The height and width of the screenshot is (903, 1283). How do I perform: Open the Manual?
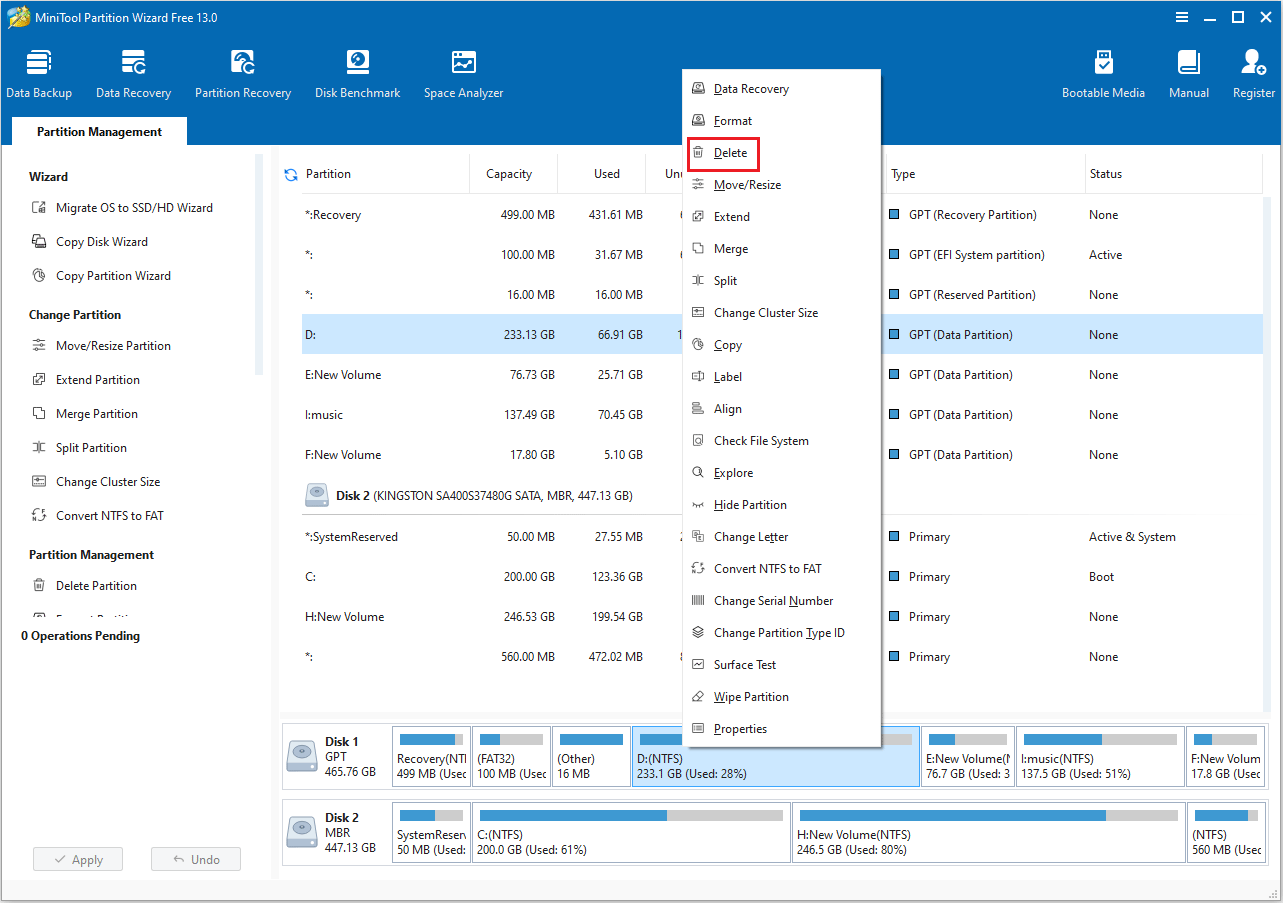click(1187, 71)
